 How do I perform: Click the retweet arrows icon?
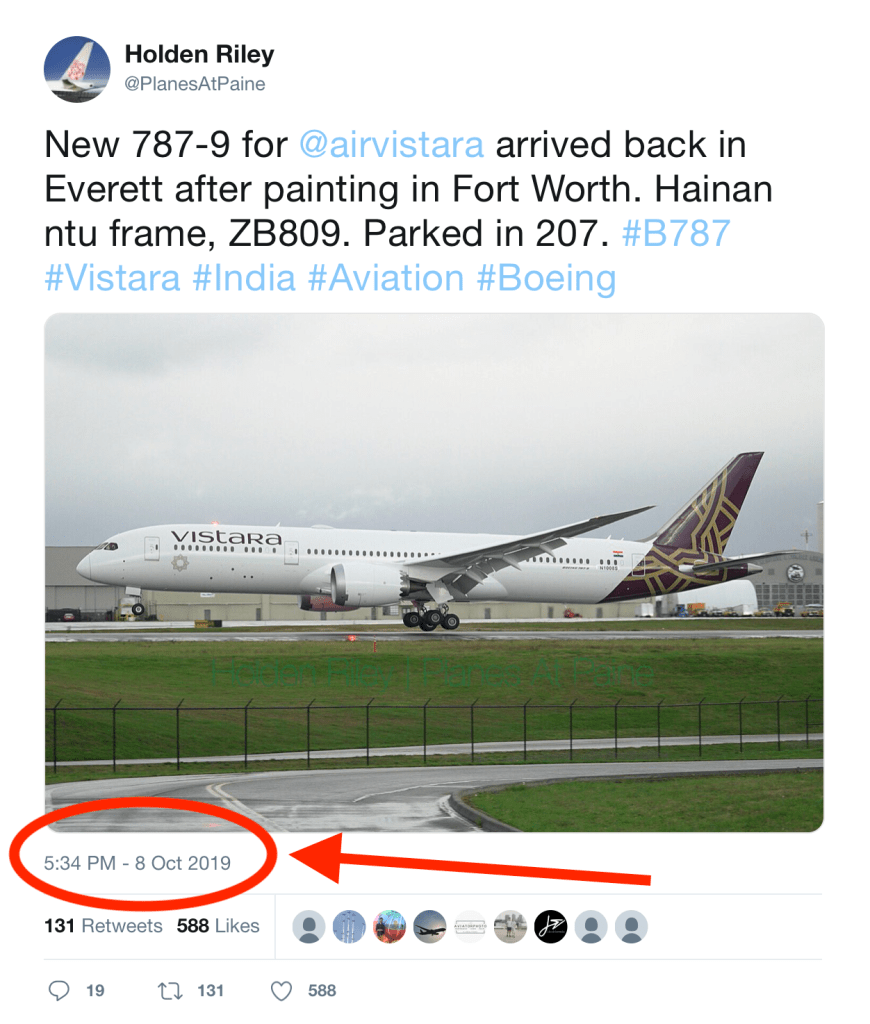pos(169,990)
